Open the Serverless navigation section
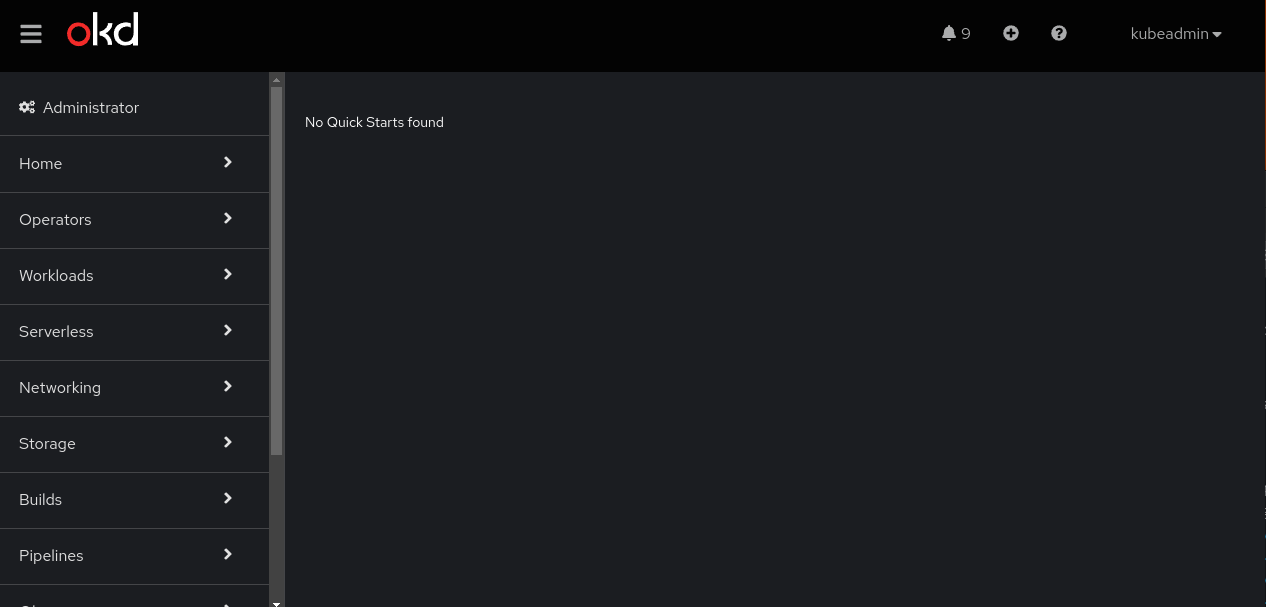 tap(134, 332)
